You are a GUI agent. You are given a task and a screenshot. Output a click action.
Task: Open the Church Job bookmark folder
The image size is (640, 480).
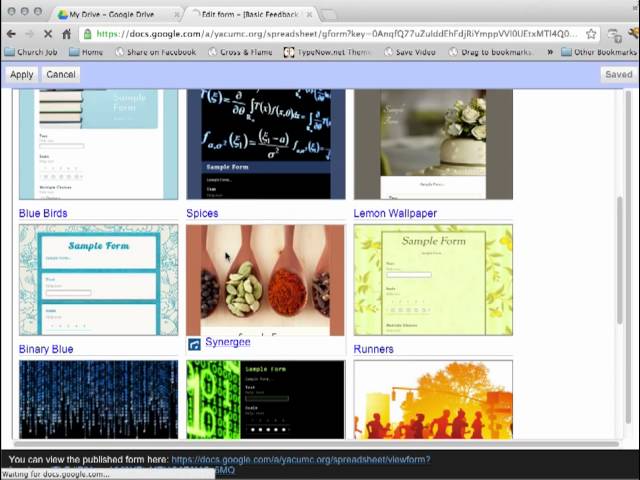point(31,52)
